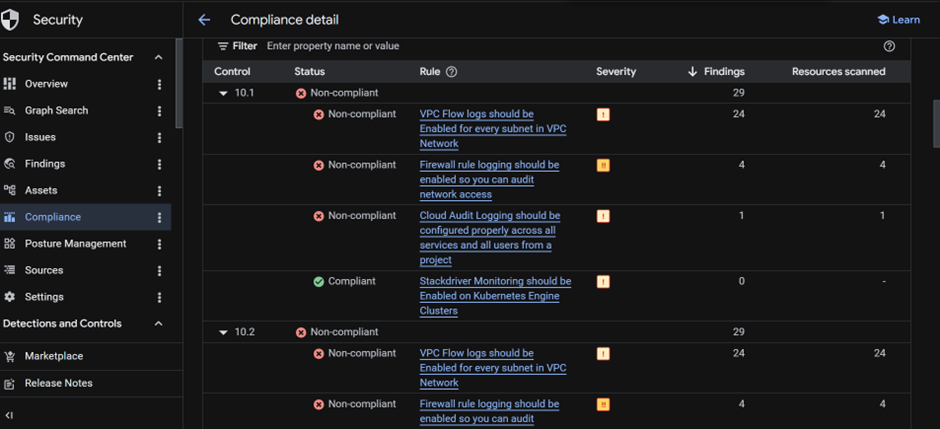This screenshot has width=940, height=429.
Task: Open more options for Assets
Action: click(x=159, y=191)
